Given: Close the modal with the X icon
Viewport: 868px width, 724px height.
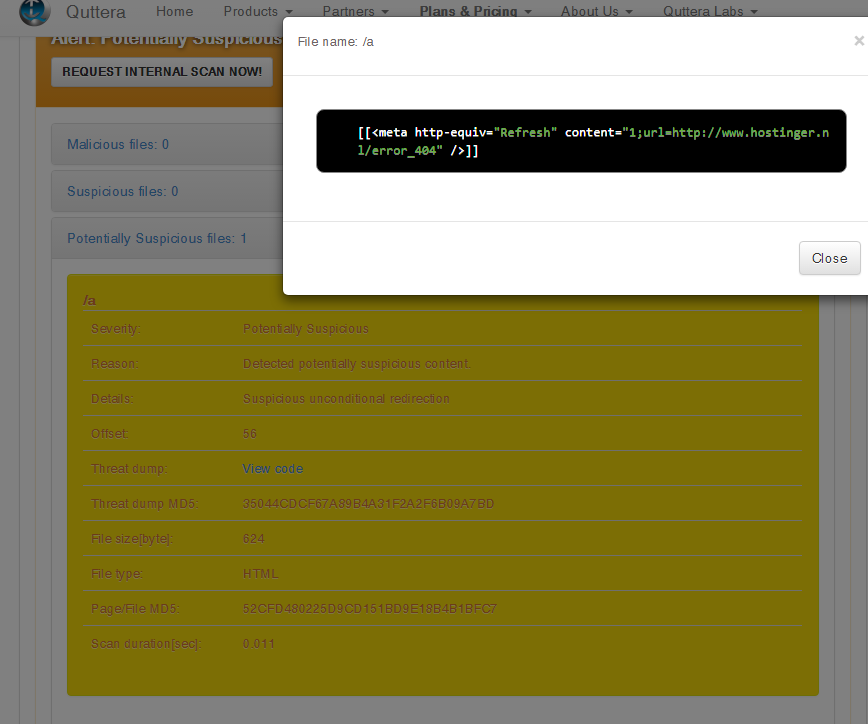Looking at the screenshot, I should [859, 41].
